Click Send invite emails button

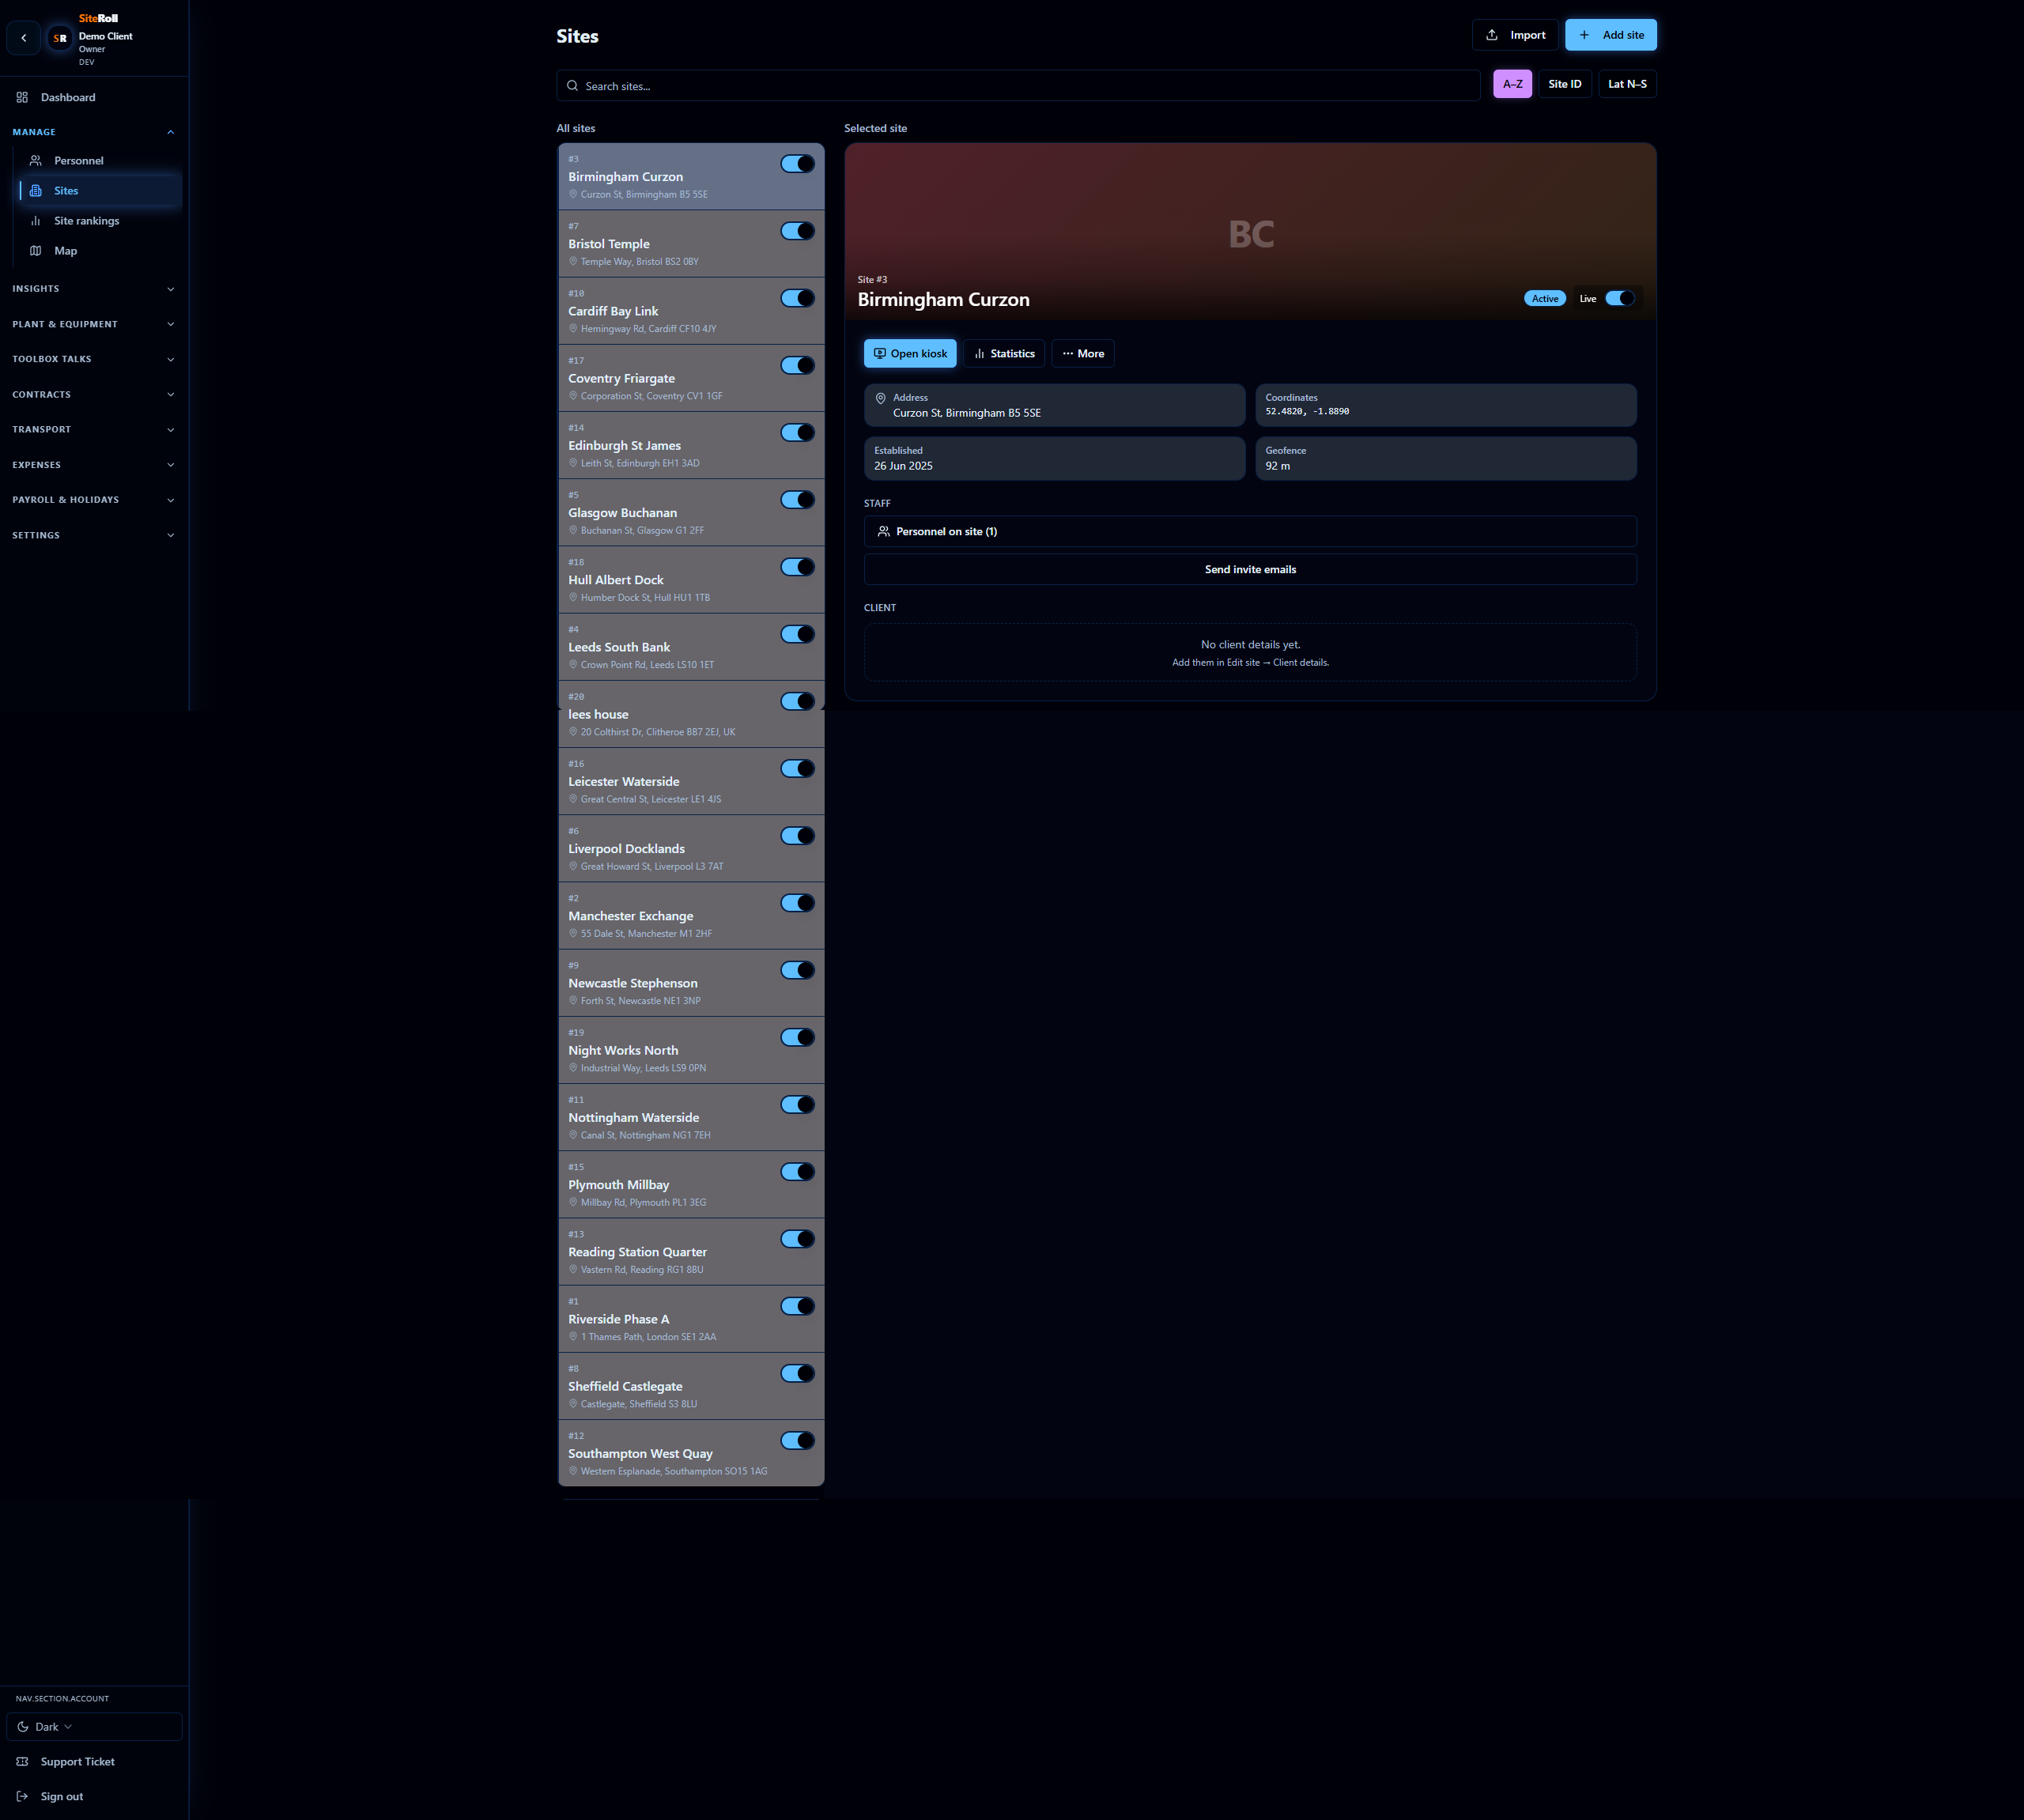coord(1249,569)
